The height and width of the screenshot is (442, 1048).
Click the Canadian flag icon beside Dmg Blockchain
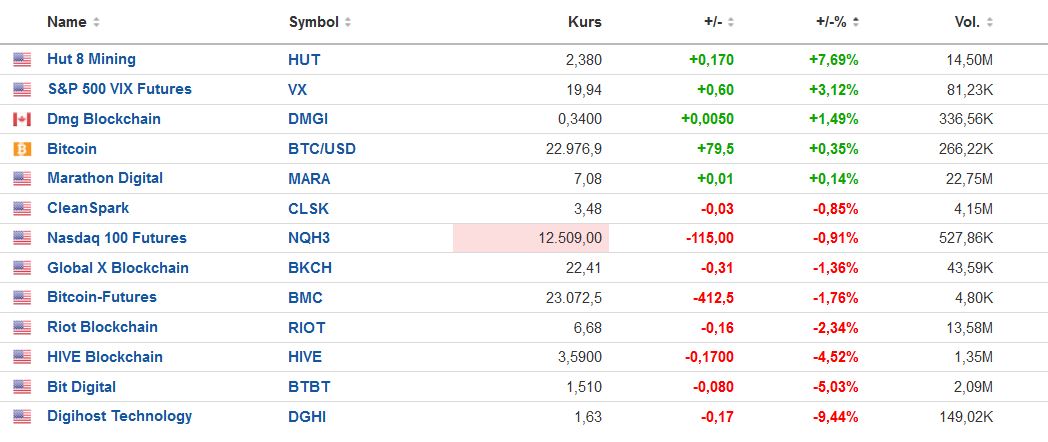[22, 120]
